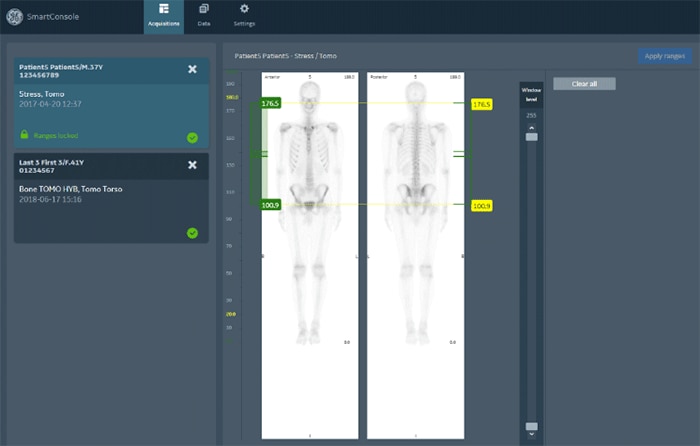Click the lower Window level slider handle
The image size is (700, 446).
pos(531,426)
